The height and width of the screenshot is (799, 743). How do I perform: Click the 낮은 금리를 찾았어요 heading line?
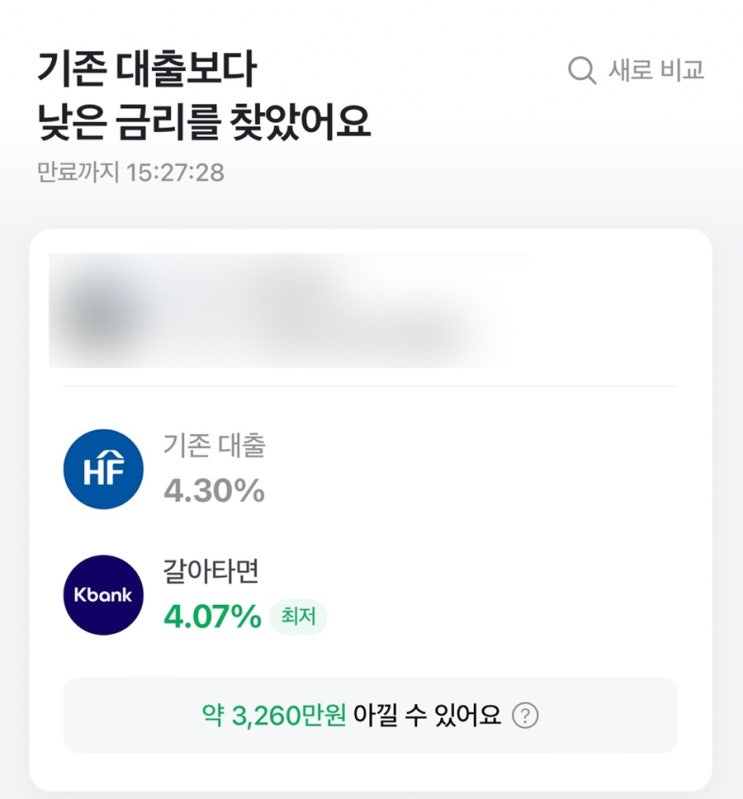click(204, 122)
